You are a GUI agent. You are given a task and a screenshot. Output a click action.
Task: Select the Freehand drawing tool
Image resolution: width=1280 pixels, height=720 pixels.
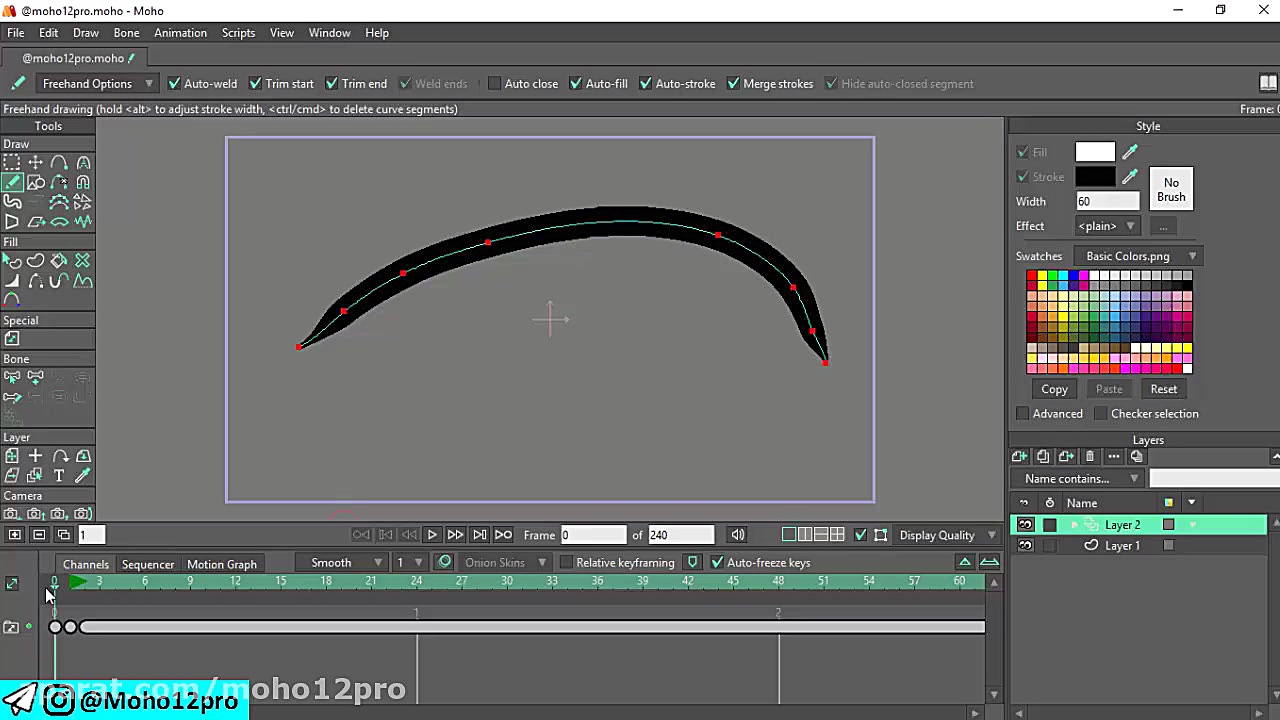(x=12, y=182)
